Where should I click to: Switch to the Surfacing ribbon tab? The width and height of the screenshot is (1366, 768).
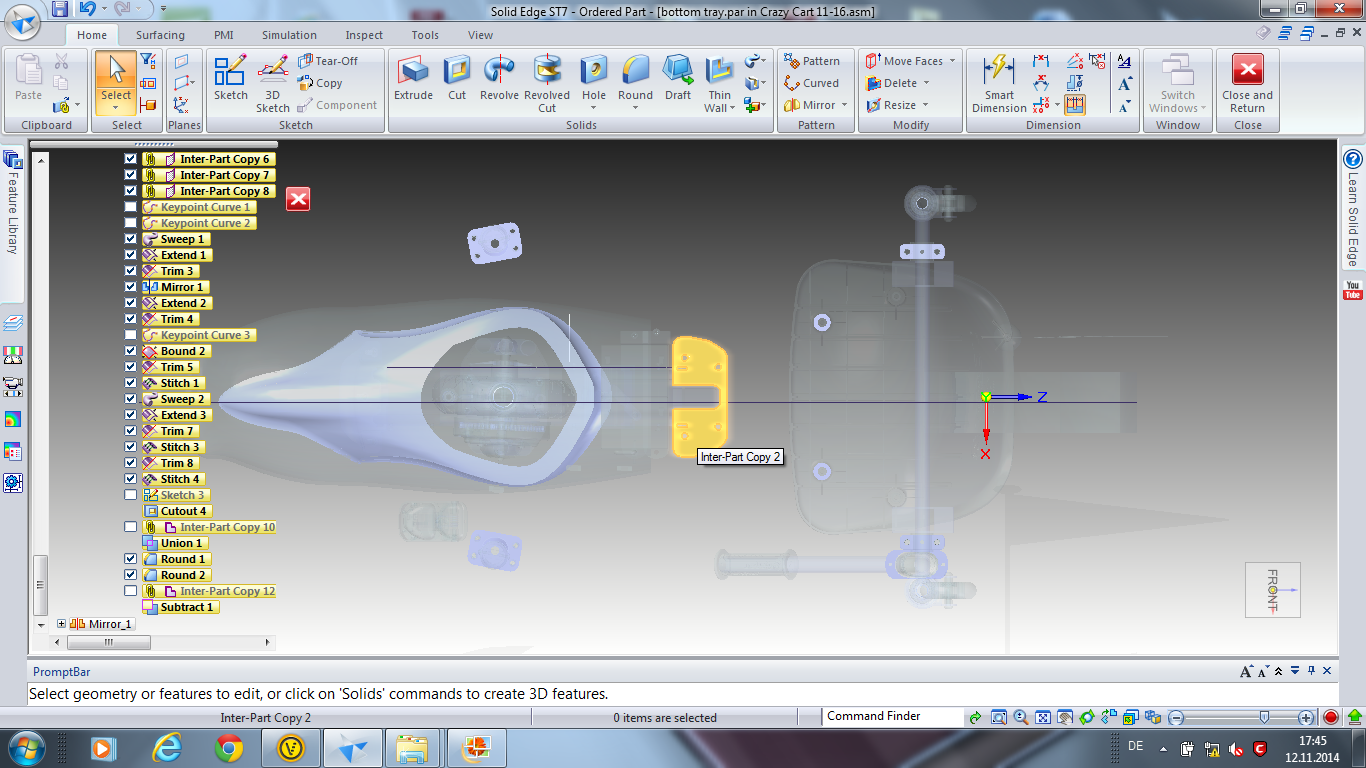click(160, 35)
